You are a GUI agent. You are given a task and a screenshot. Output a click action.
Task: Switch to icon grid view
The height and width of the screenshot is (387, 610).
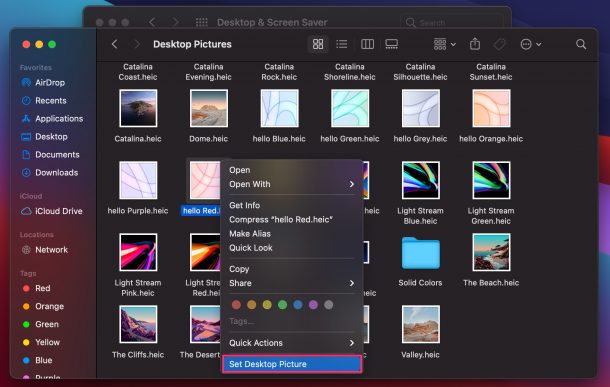coord(318,44)
